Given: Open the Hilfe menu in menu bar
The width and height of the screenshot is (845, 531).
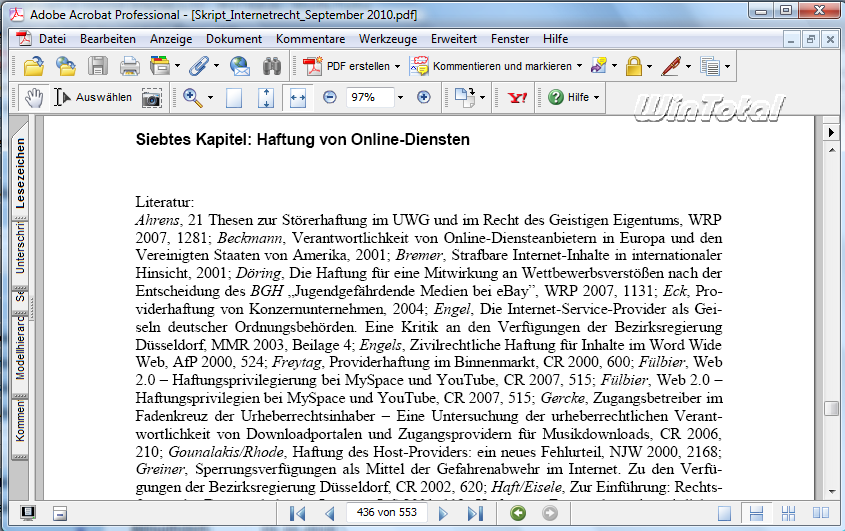Looking at the screenshot, I should pos(556,39).
